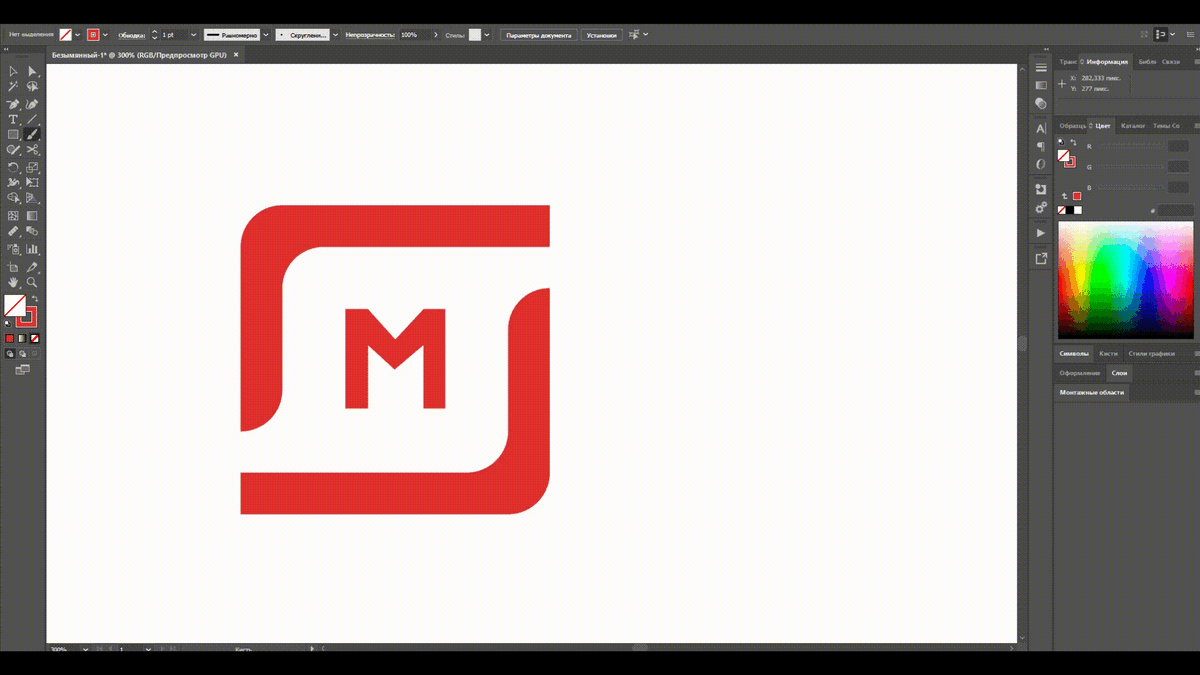Click None swatch in Color panel
1200x675 pixels.
1062,210
